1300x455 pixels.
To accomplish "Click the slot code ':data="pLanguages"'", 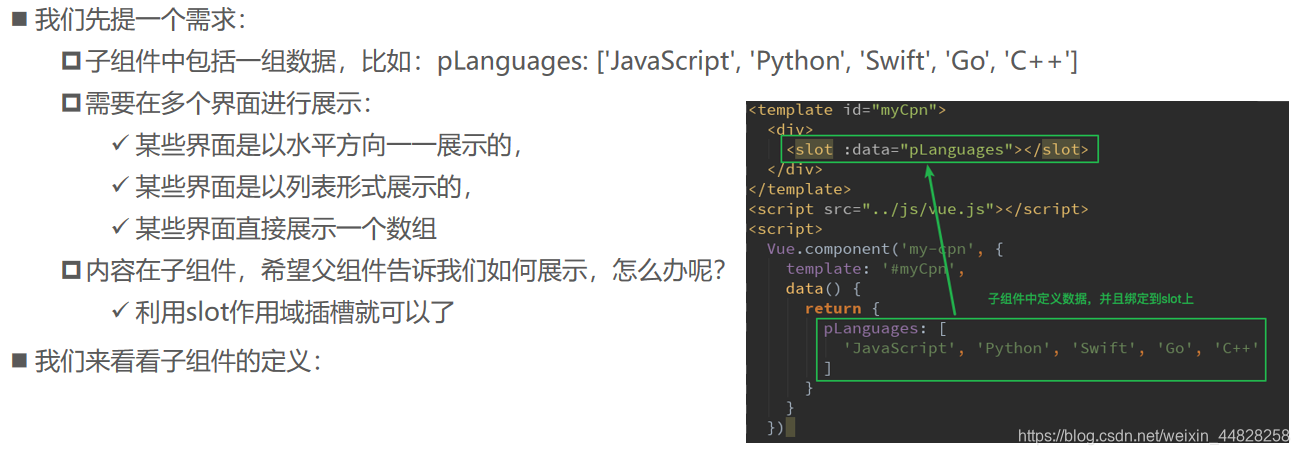I will pos(928,150).
